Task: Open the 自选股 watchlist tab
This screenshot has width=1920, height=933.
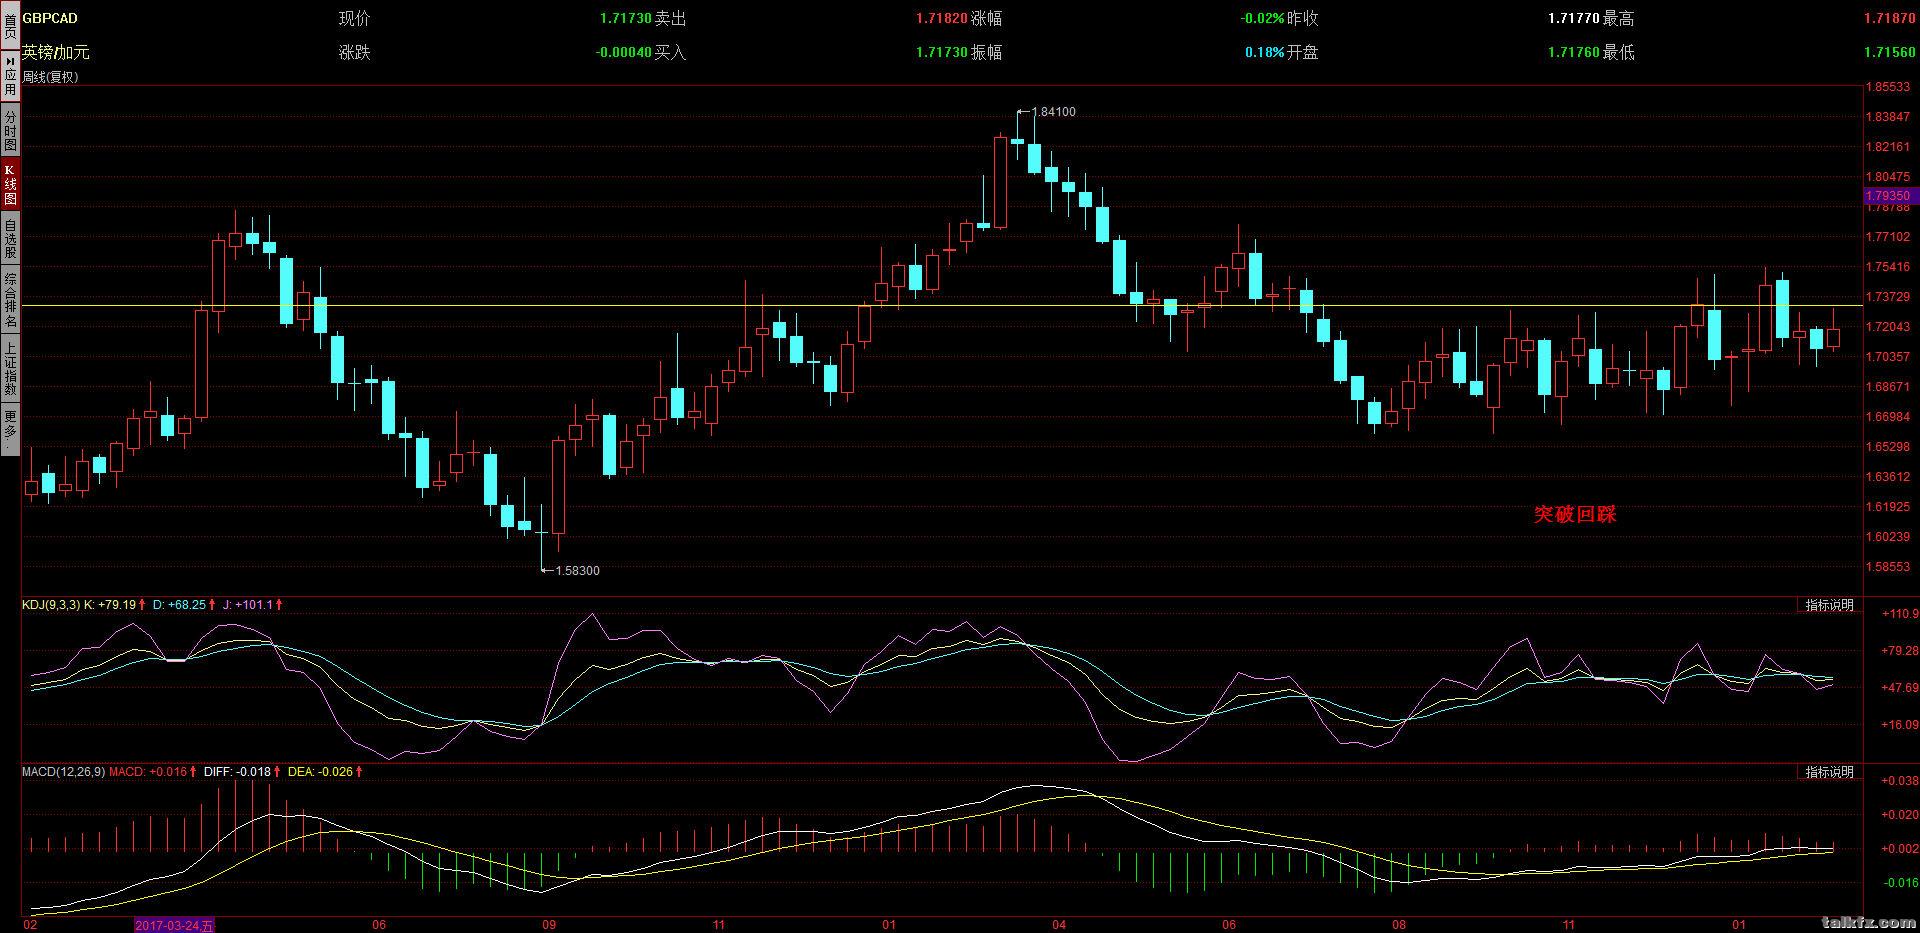Action: click(x=9, y=238)
